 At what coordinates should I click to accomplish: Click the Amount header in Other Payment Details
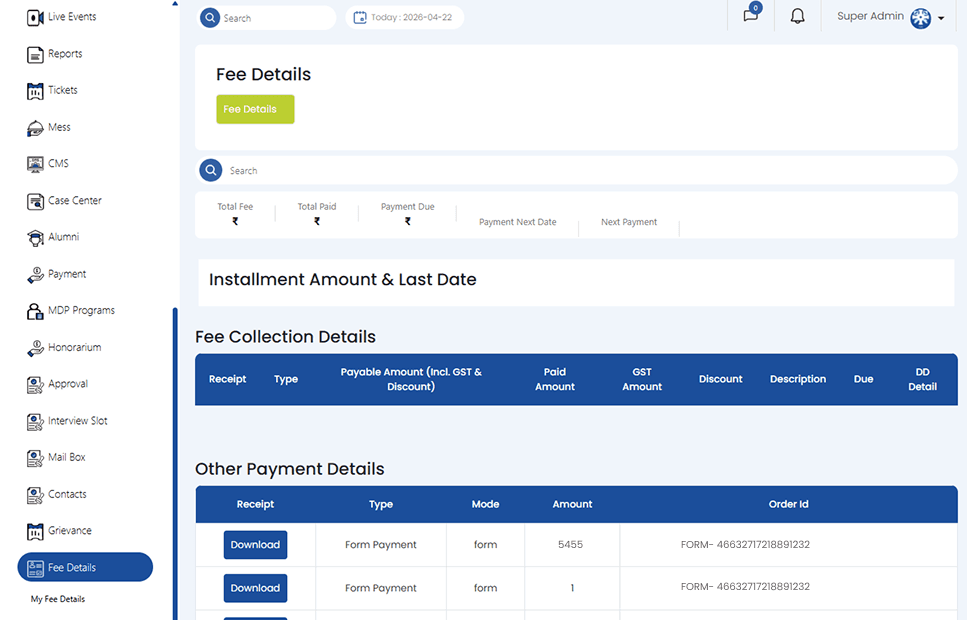click(572, 504)
